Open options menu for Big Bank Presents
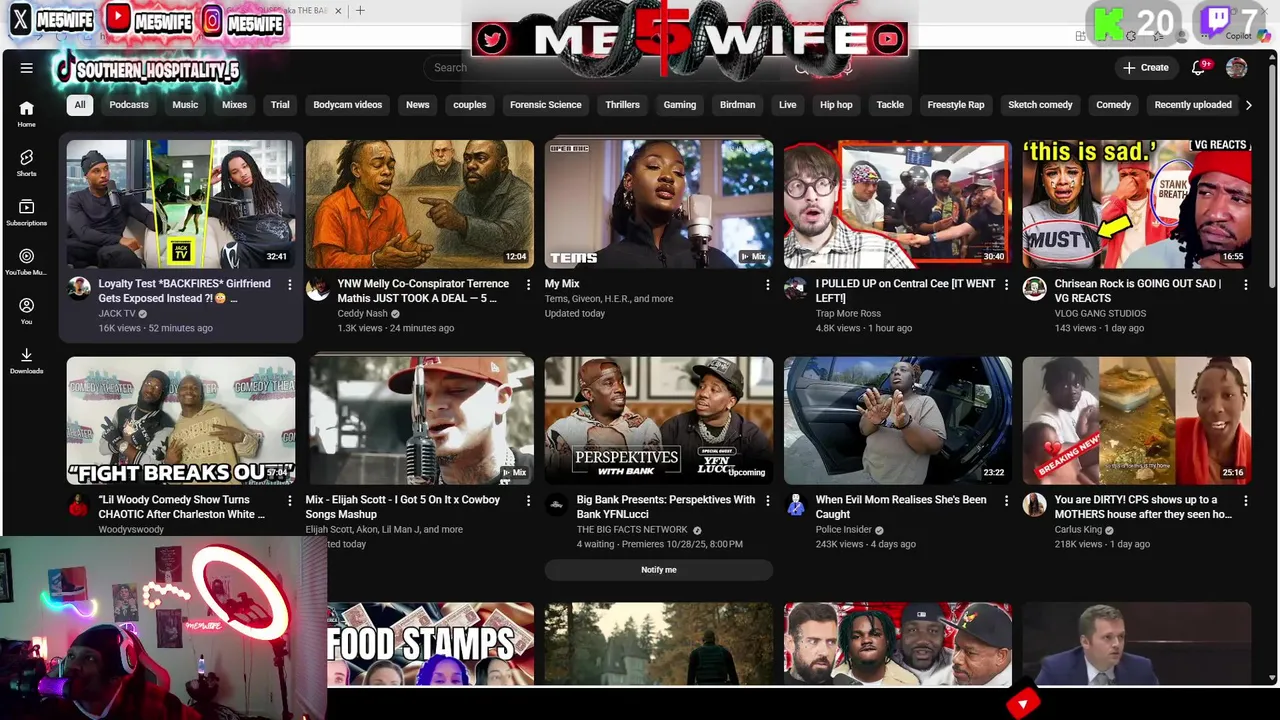 click(768, 501)
